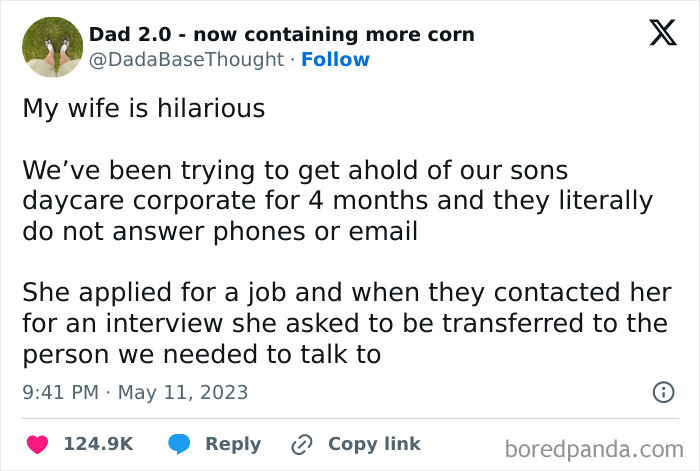Click the "My wife is hilarious" line
The width and height of the screenshot is (700, 471).
(x=144, y=108)
